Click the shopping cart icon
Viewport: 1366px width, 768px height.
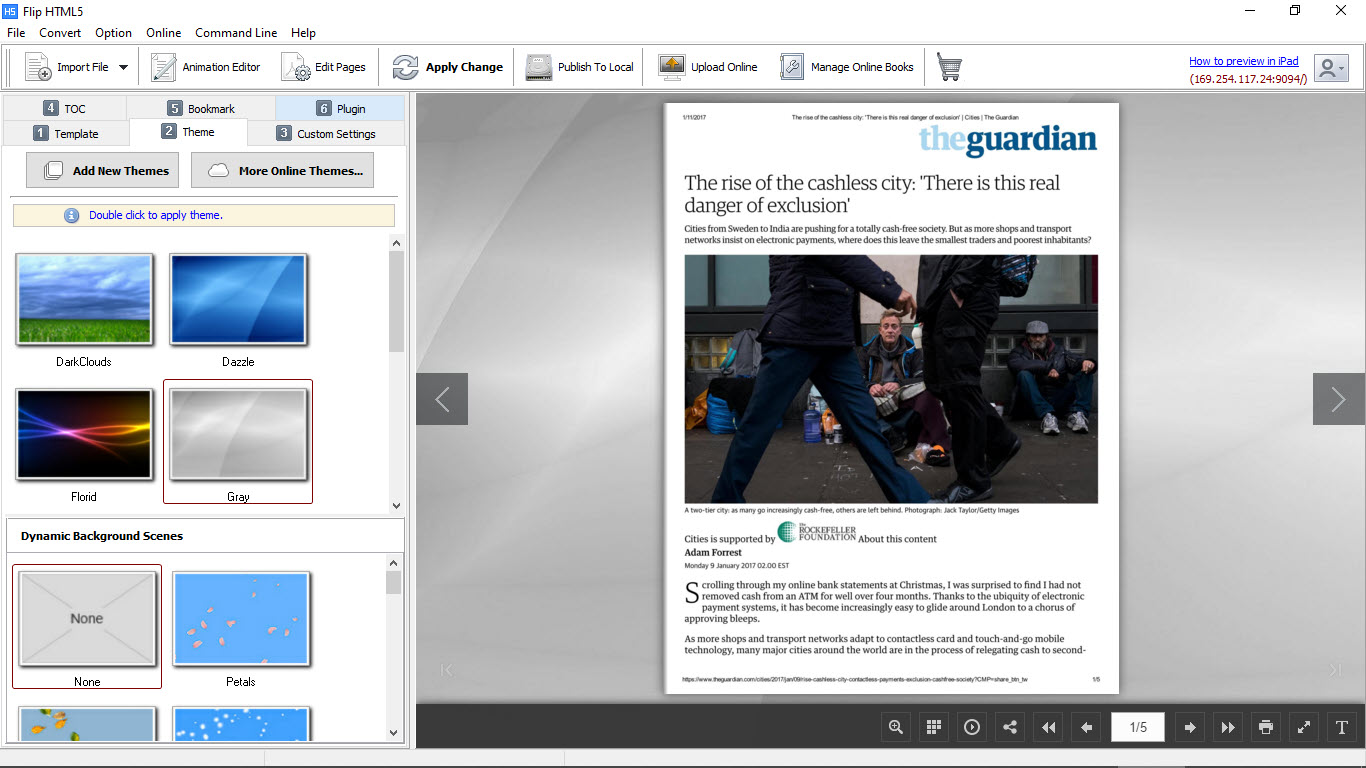coord(949,67)
